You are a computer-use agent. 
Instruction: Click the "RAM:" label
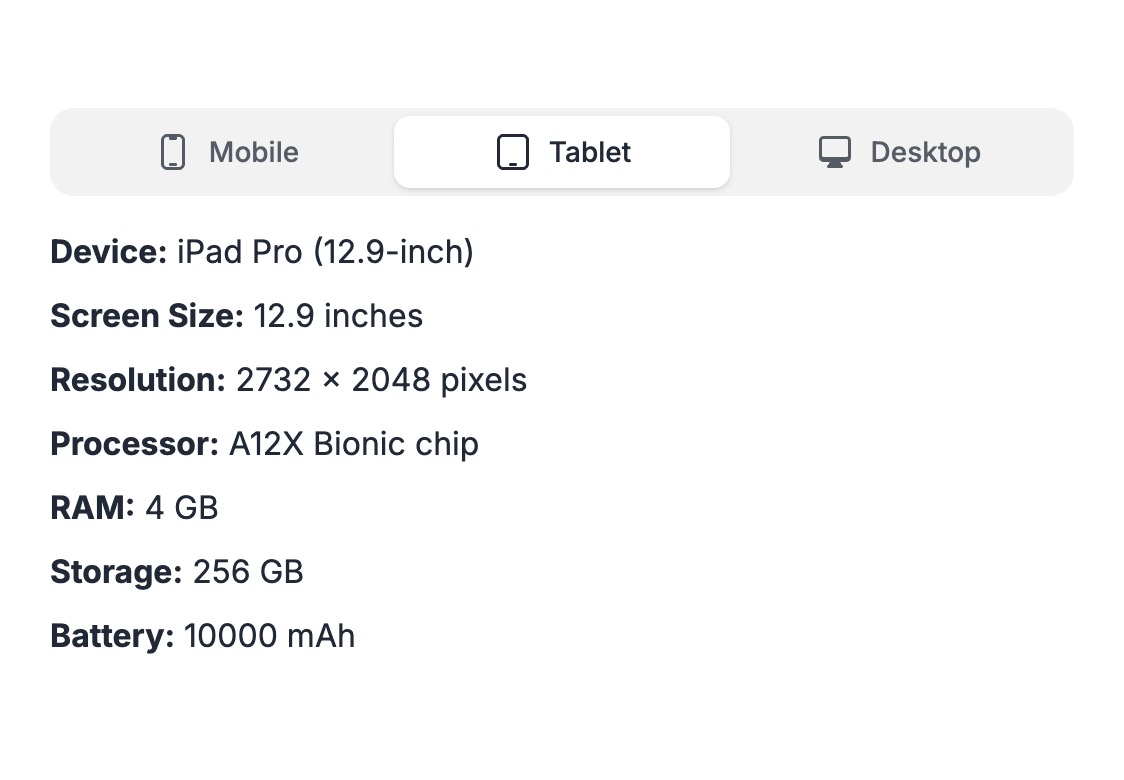[92, 508]
